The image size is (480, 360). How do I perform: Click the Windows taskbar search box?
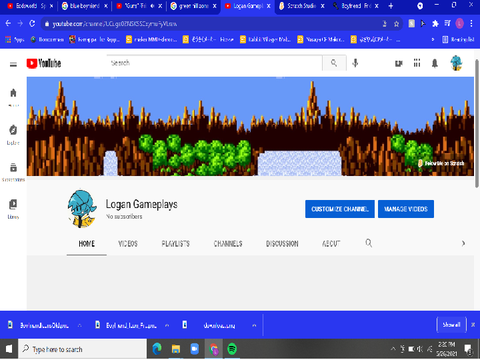point(82,349)
